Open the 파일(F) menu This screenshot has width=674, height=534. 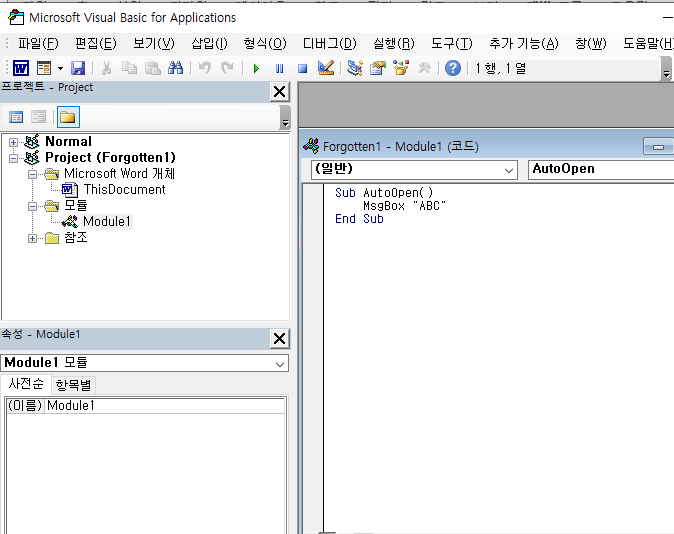coord(38,43)
